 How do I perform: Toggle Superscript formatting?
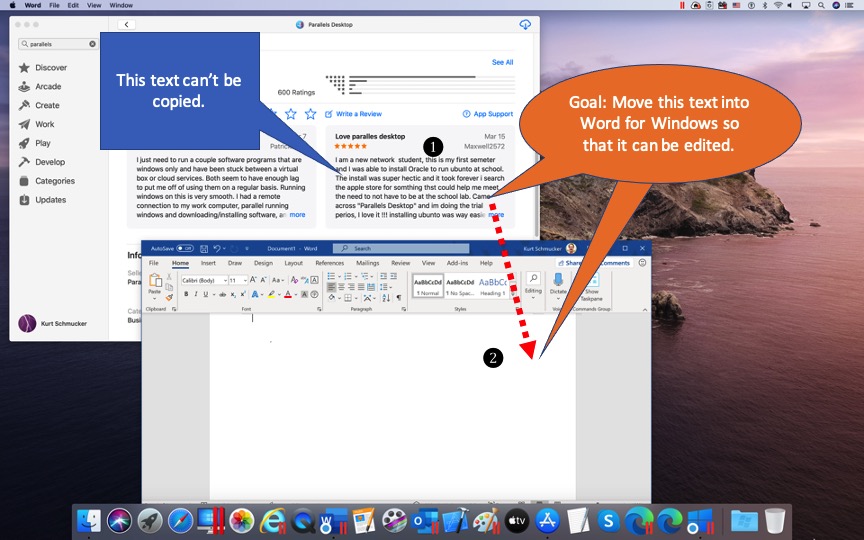point(242,294)
